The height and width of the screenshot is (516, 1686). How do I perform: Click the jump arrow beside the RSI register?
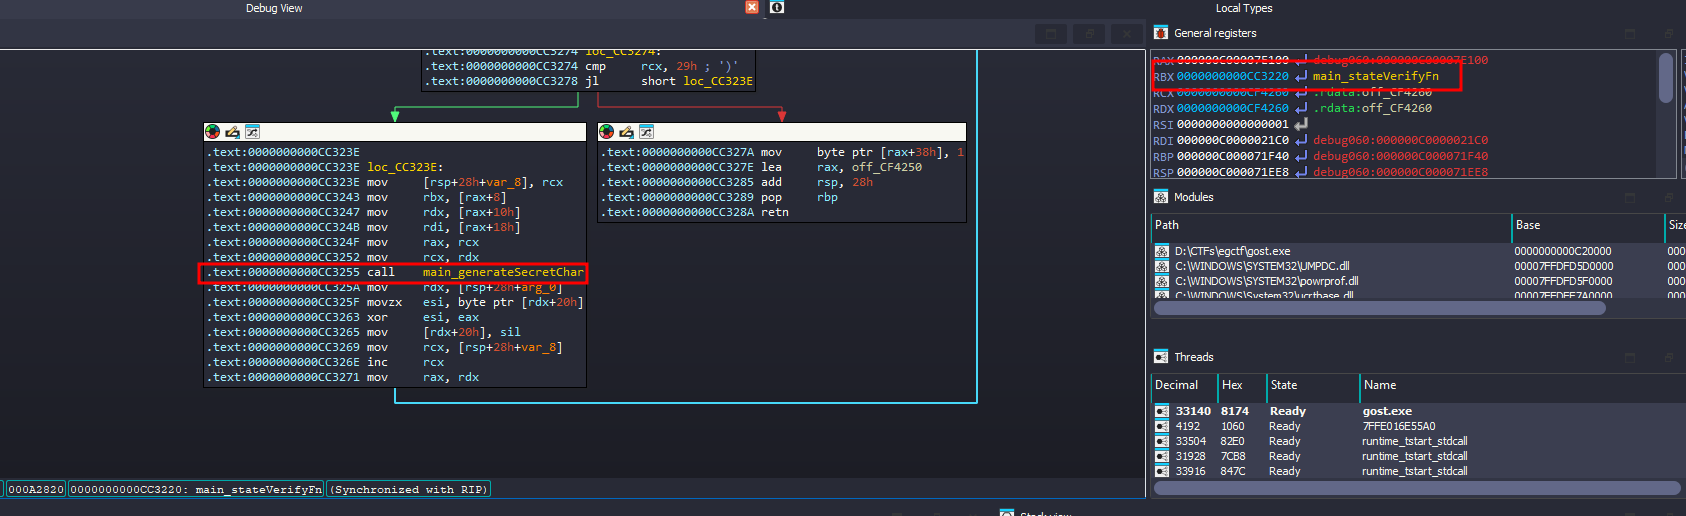point(1301,124)
